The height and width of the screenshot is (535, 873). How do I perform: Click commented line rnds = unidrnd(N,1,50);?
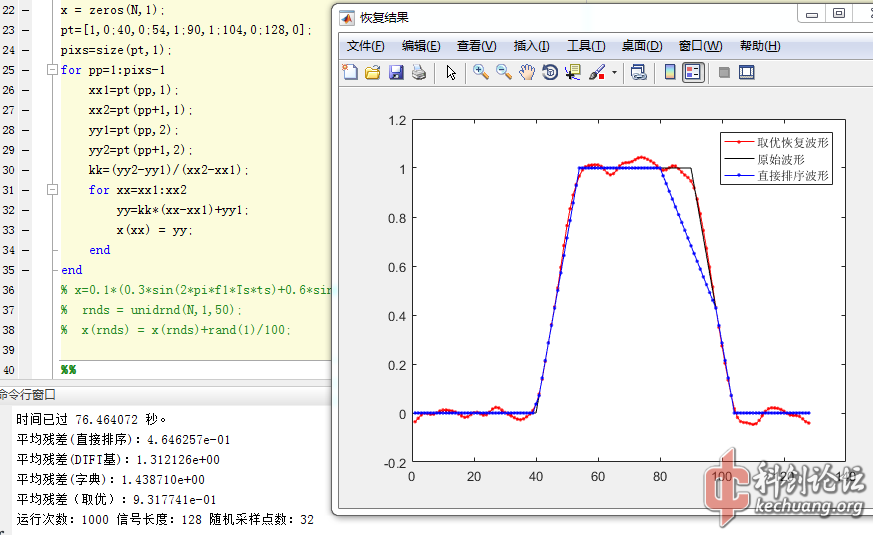coord(151,310)
